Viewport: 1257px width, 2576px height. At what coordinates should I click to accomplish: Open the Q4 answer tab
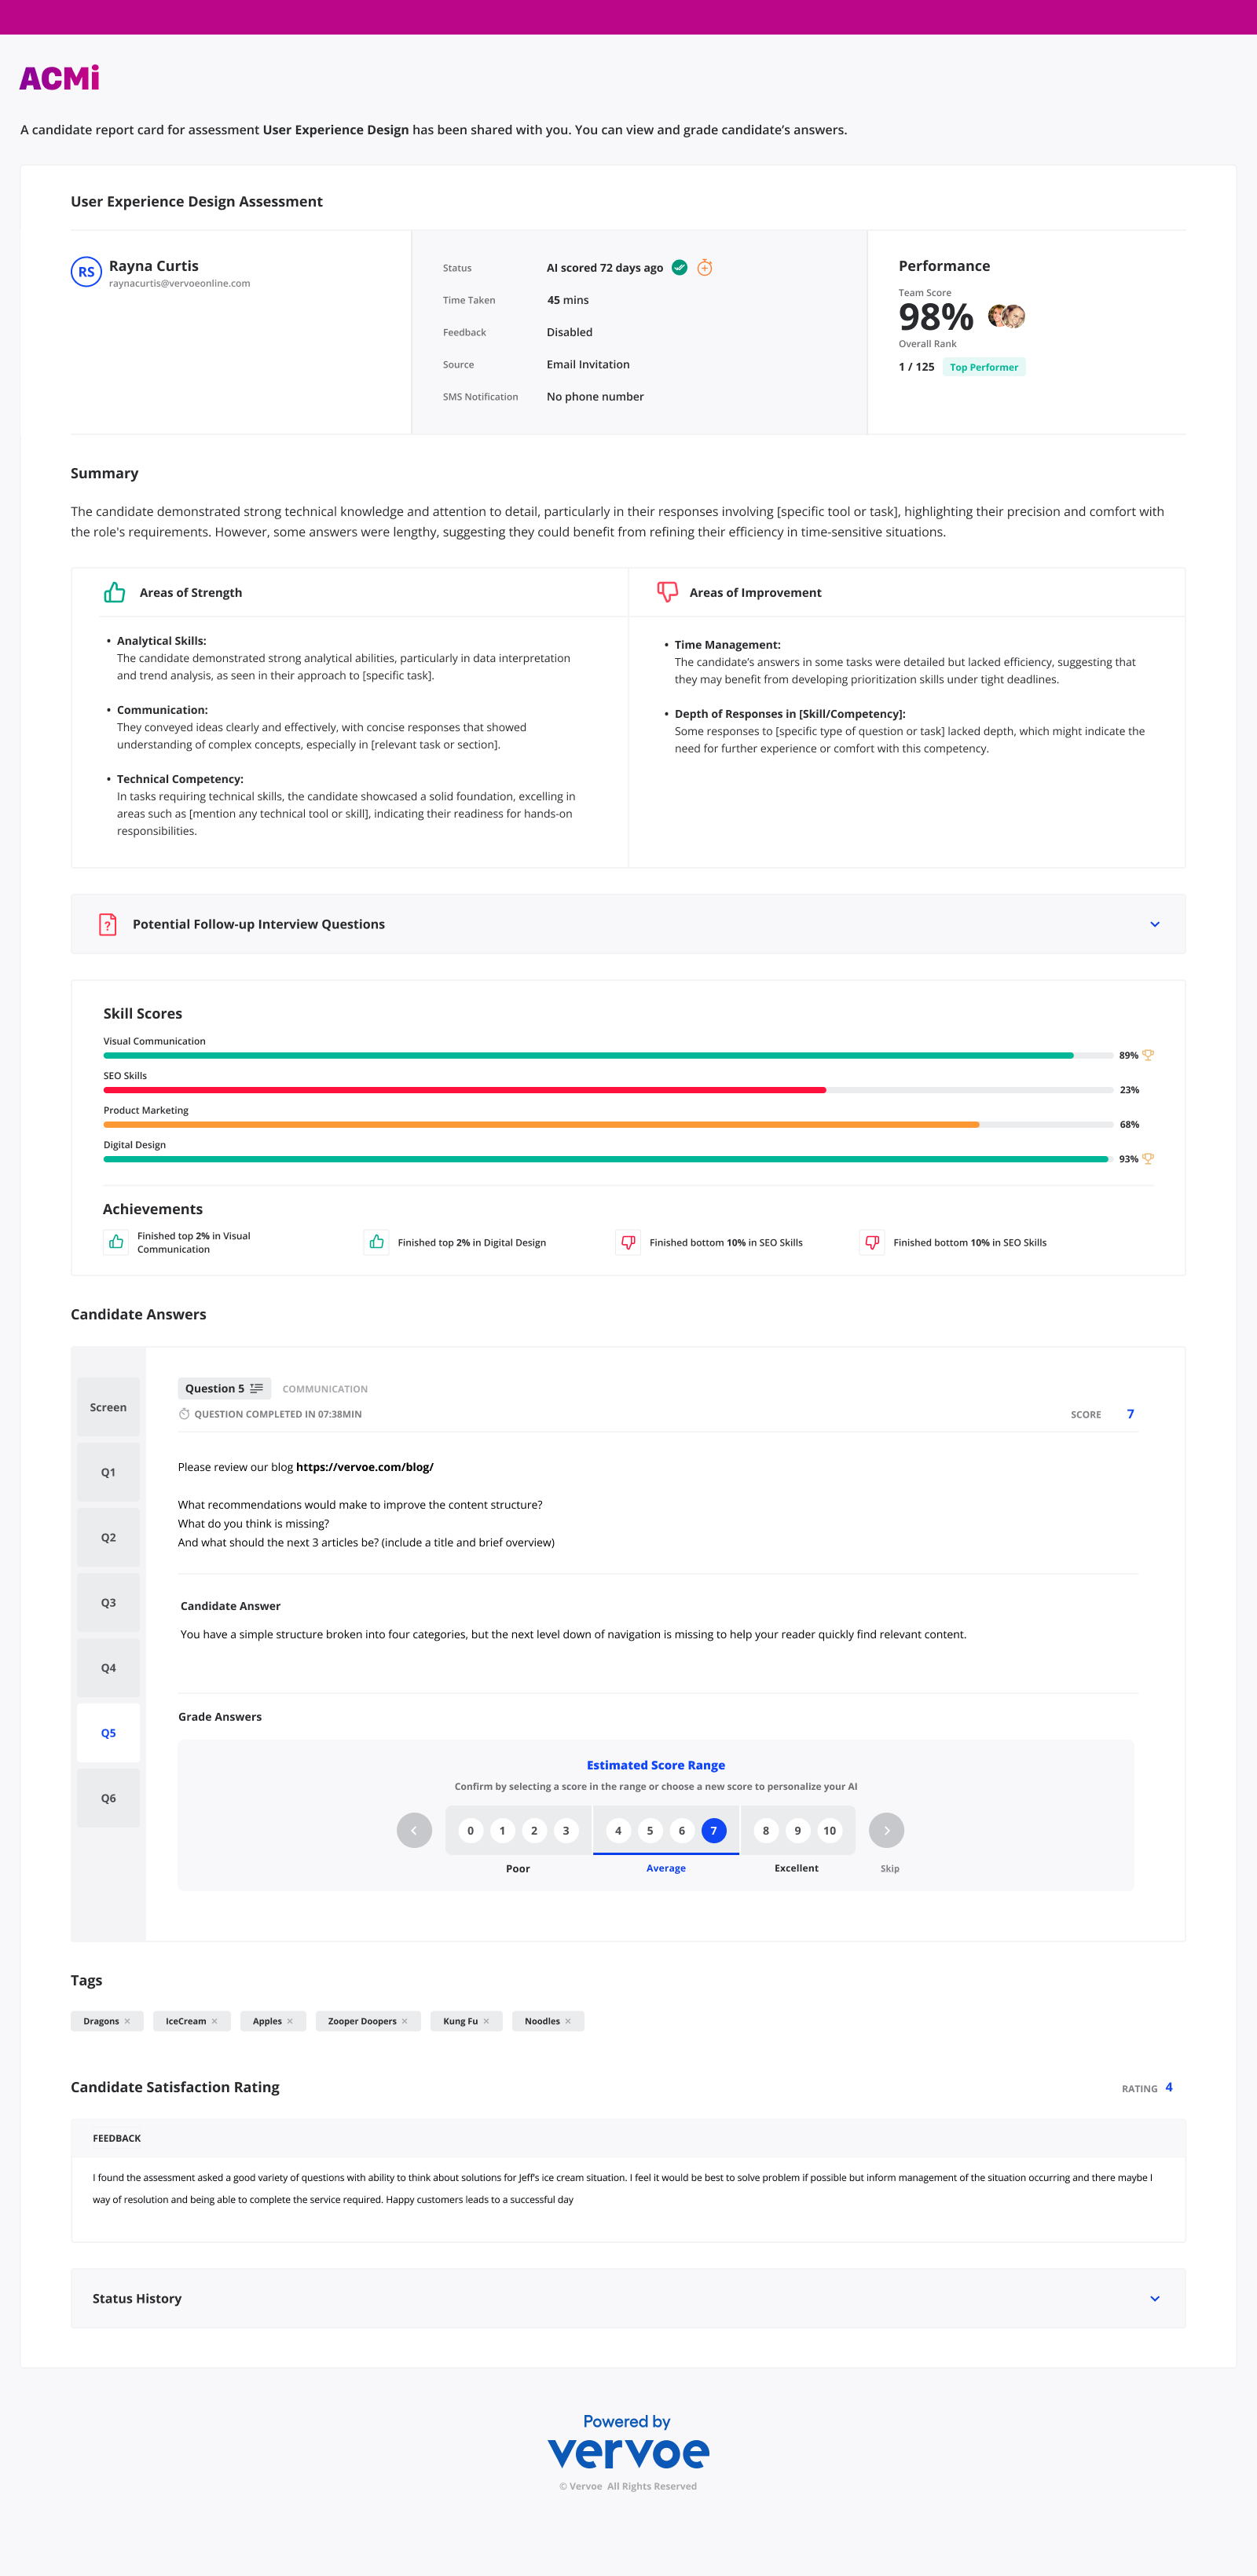[108, 1667]
